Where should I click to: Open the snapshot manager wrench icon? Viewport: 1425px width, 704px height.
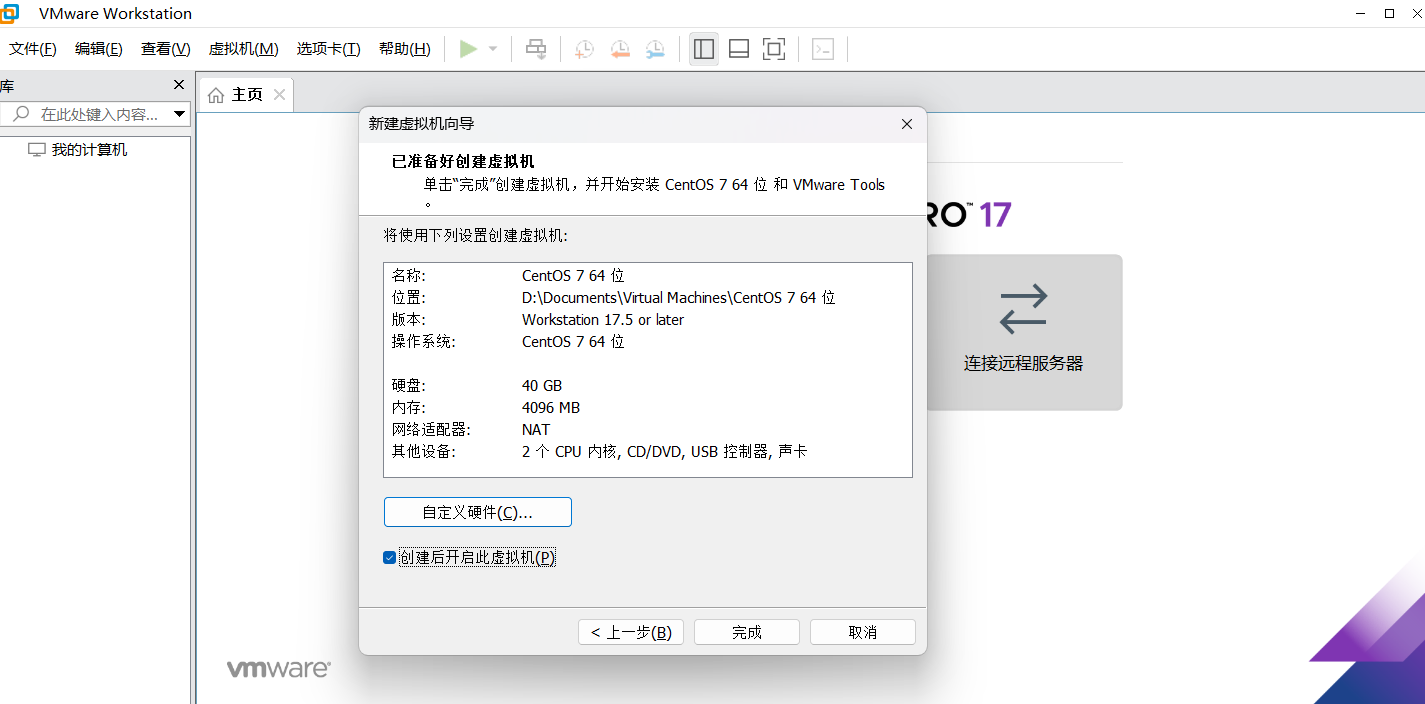pyautogui.click(x=655, y=49)
